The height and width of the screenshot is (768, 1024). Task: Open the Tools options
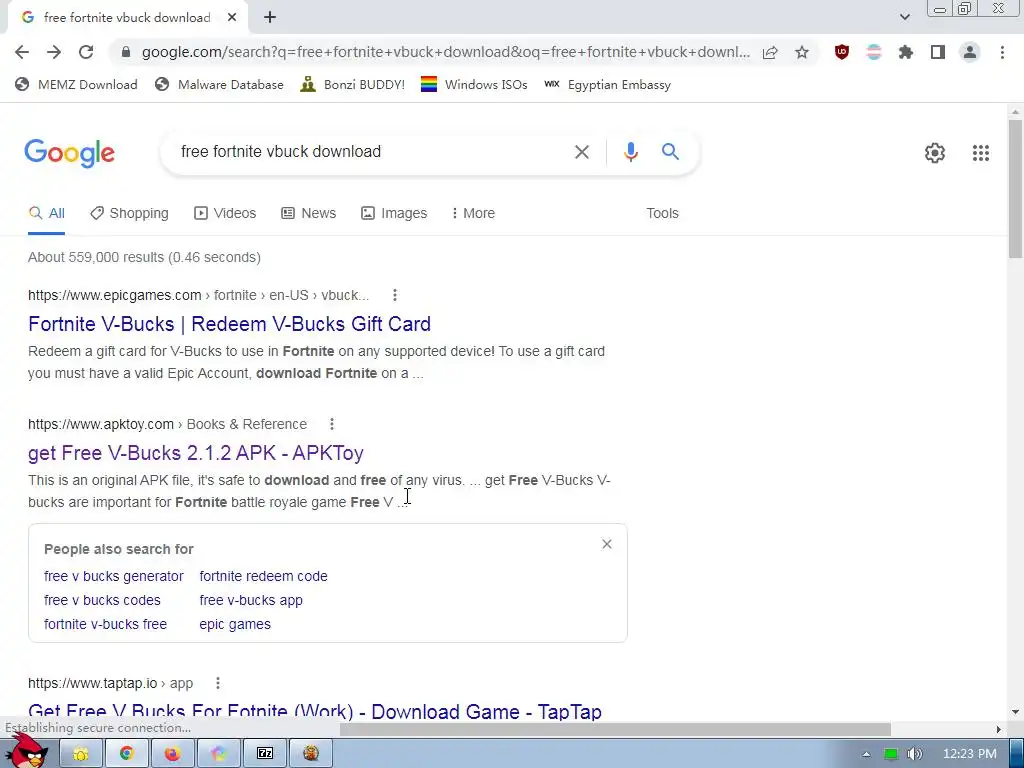point(662,214)
